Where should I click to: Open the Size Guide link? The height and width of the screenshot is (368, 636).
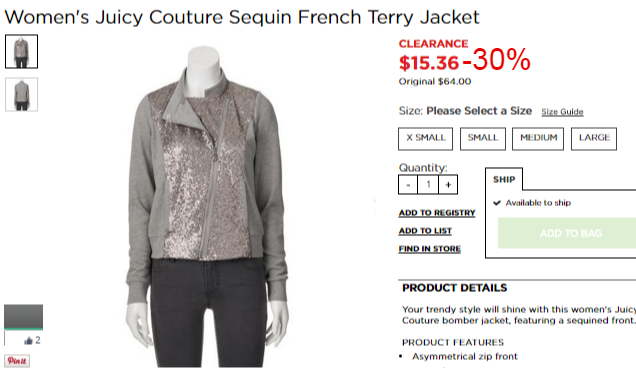pyautogui.click(x=562, y=112)
